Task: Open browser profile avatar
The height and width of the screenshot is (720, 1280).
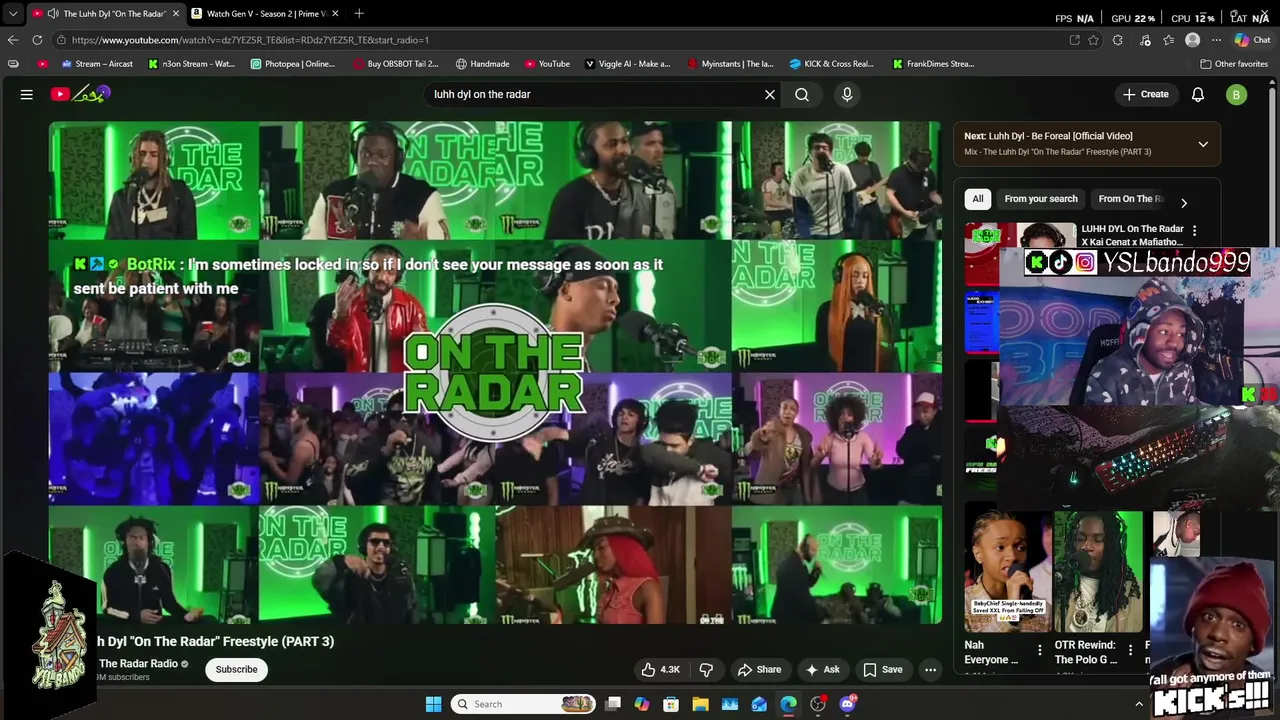Action: coord(1192,40)
